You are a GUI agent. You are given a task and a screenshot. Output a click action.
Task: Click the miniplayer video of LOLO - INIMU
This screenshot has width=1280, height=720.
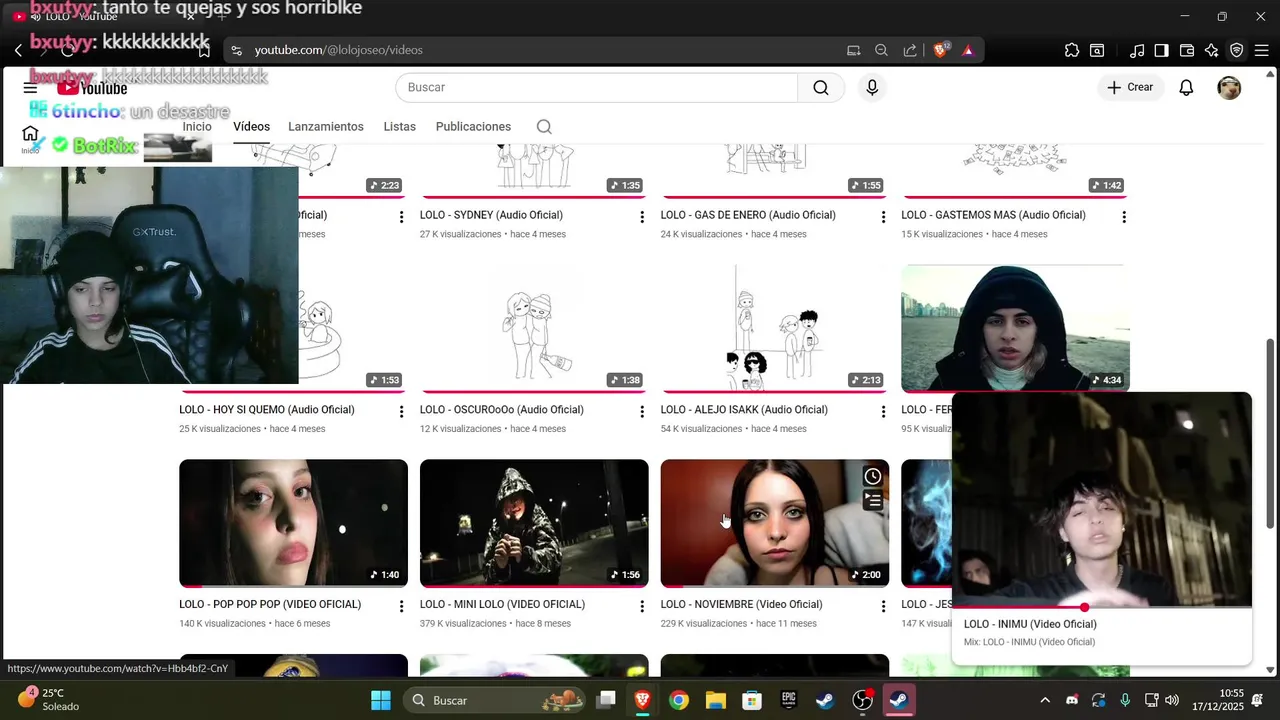click(x=1101, y=499)
